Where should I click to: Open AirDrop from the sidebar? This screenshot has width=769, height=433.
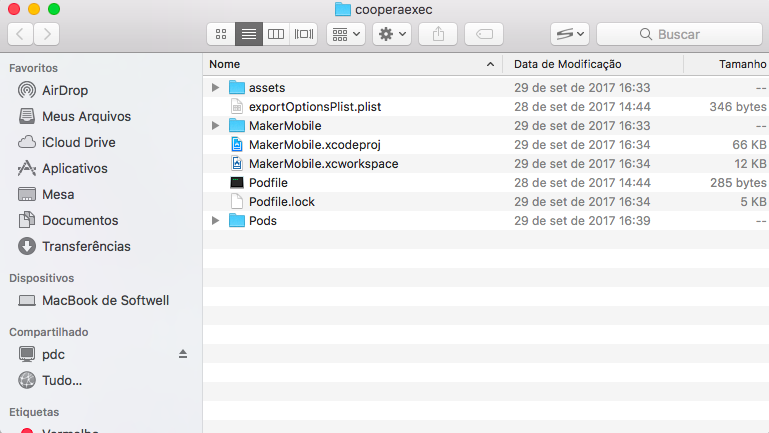pos(64,90)
